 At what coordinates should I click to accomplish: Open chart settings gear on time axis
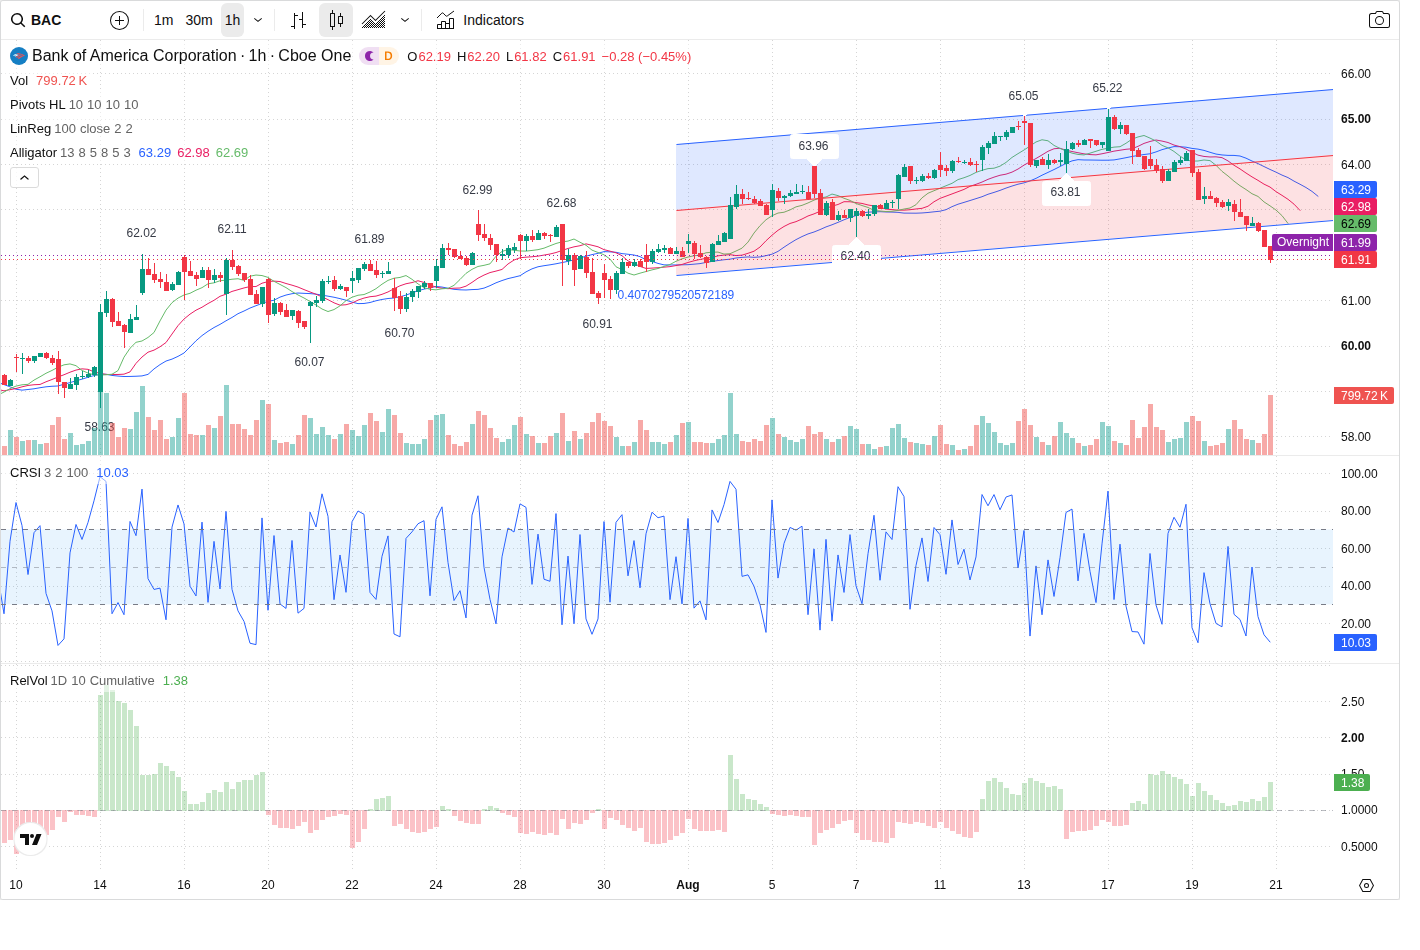[x=1366, y=885]
